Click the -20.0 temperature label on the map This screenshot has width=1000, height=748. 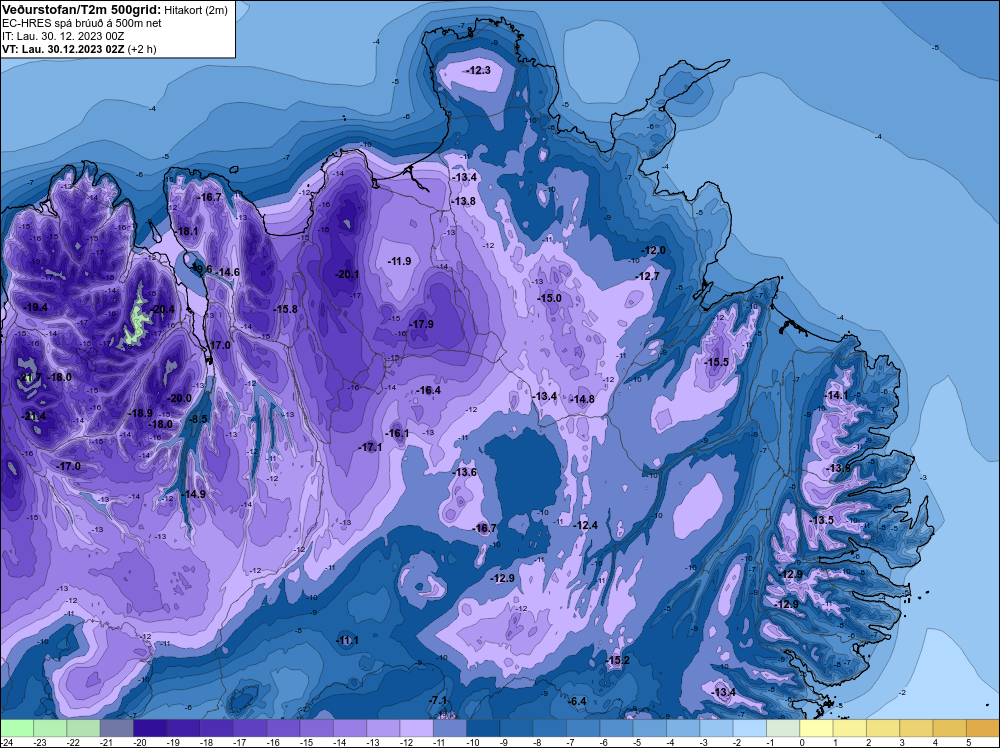click(x=179, y=399)
